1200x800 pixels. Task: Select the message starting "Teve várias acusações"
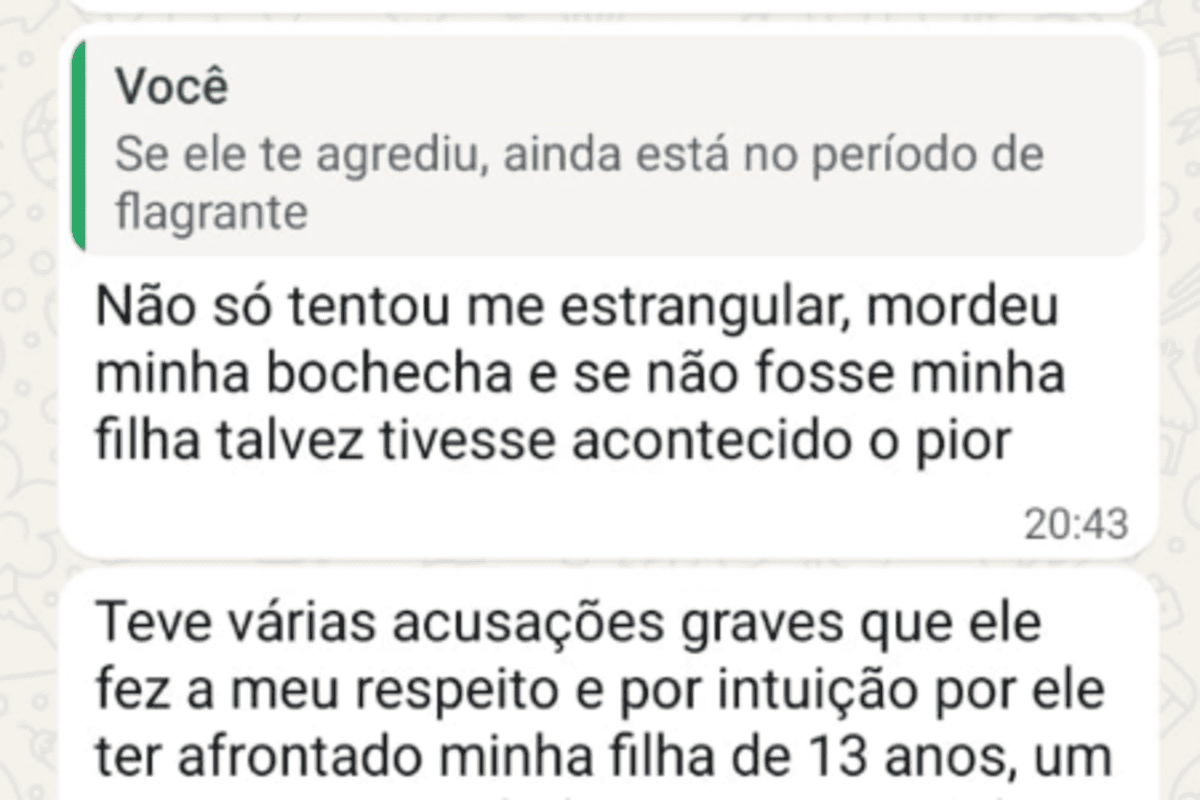click(600, 690)
